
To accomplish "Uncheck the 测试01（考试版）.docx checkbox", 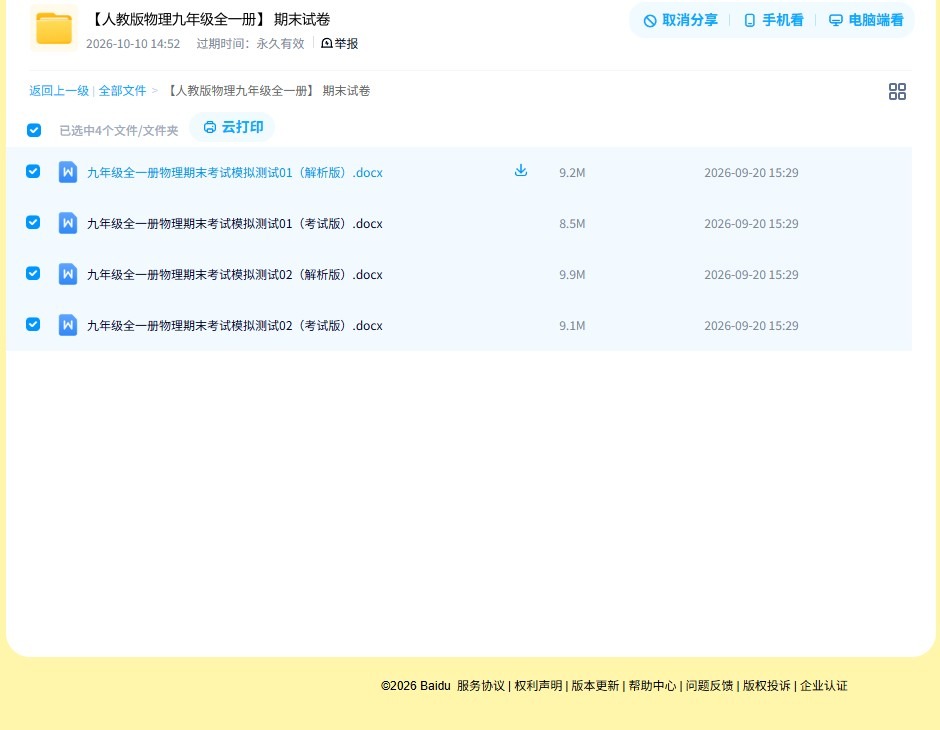I will coord(33,222).
